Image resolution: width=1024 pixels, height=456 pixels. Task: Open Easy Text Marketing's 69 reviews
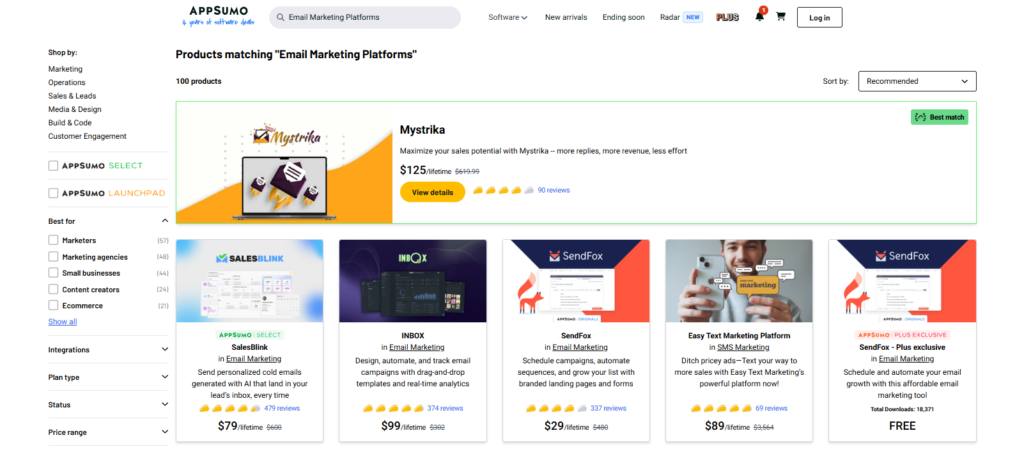click(x=771, y=408)
